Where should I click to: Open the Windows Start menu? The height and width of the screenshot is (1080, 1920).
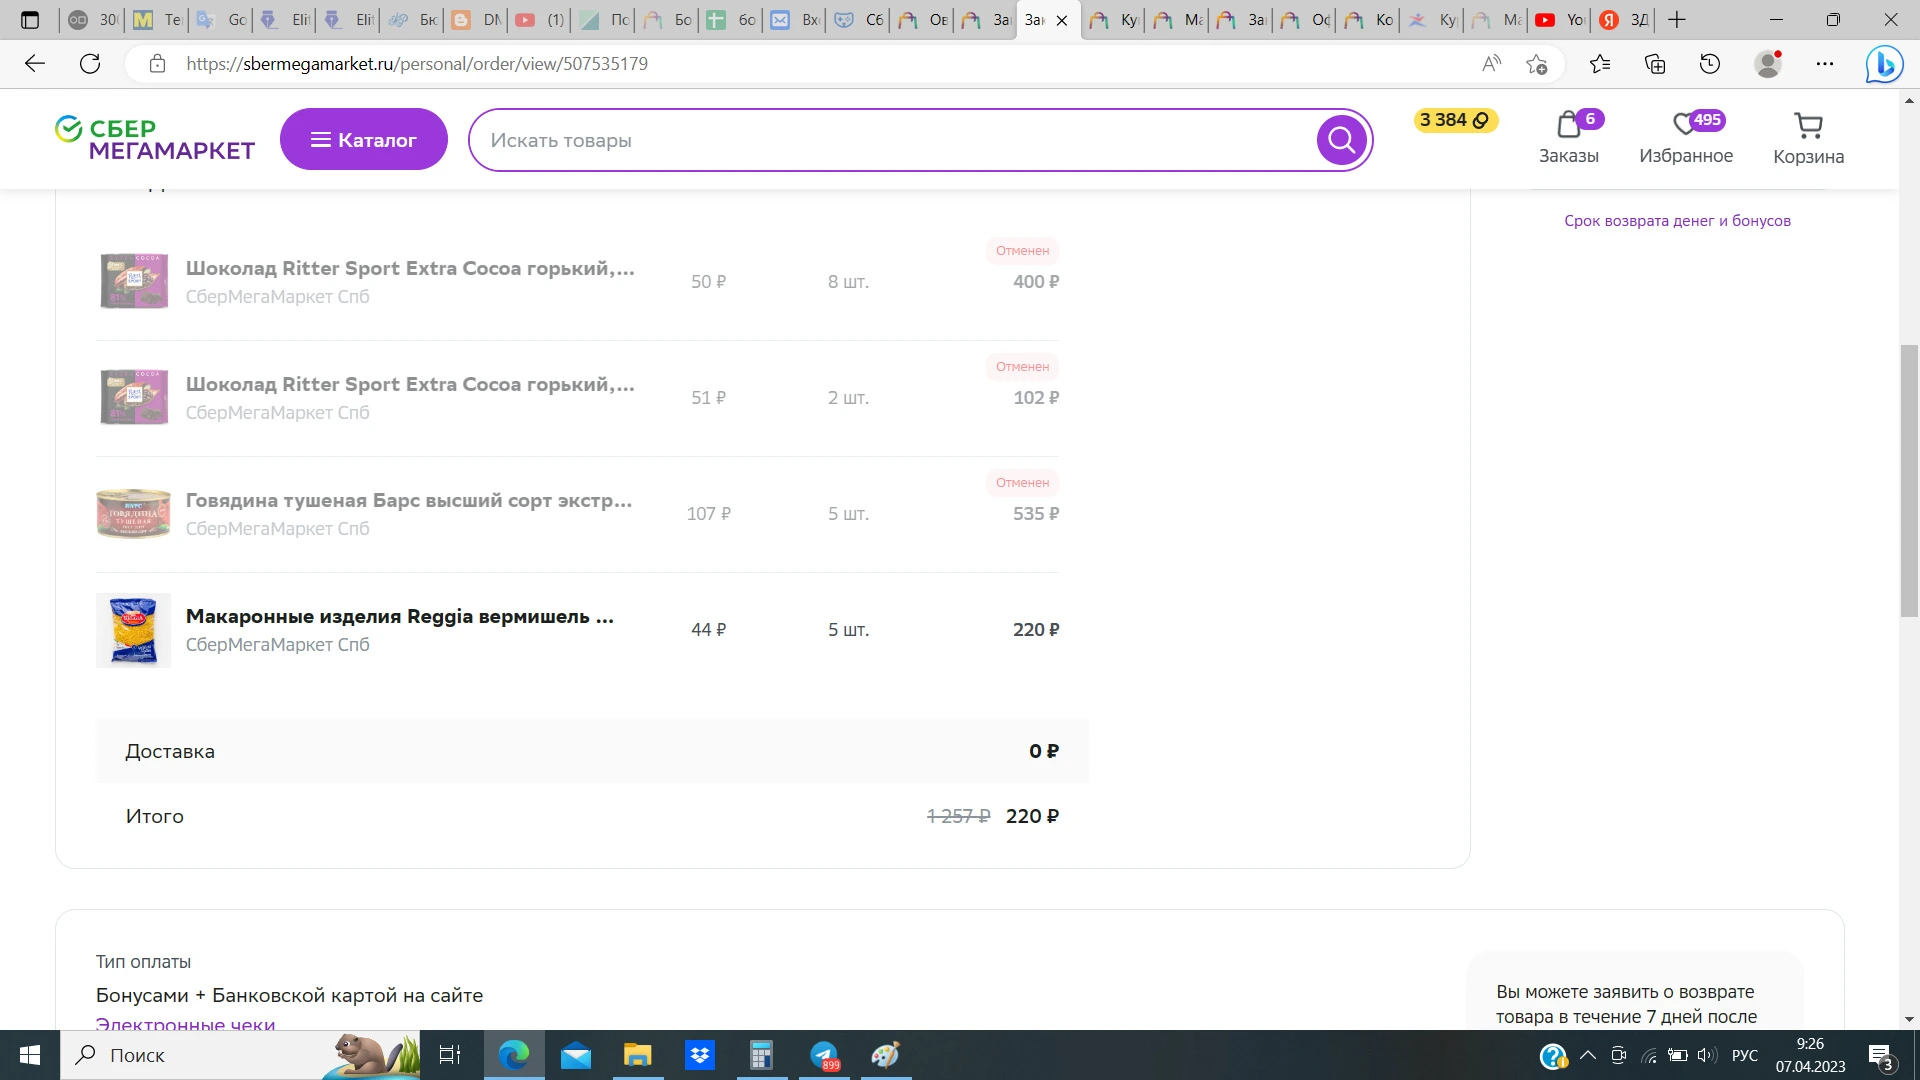pyautogui.click(x=30, y=1055)
